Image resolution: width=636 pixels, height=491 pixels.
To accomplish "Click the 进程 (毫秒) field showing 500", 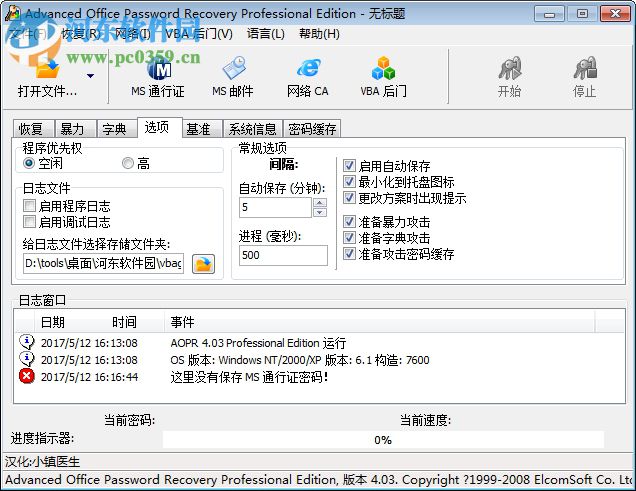I will click(x=283, y=255).
